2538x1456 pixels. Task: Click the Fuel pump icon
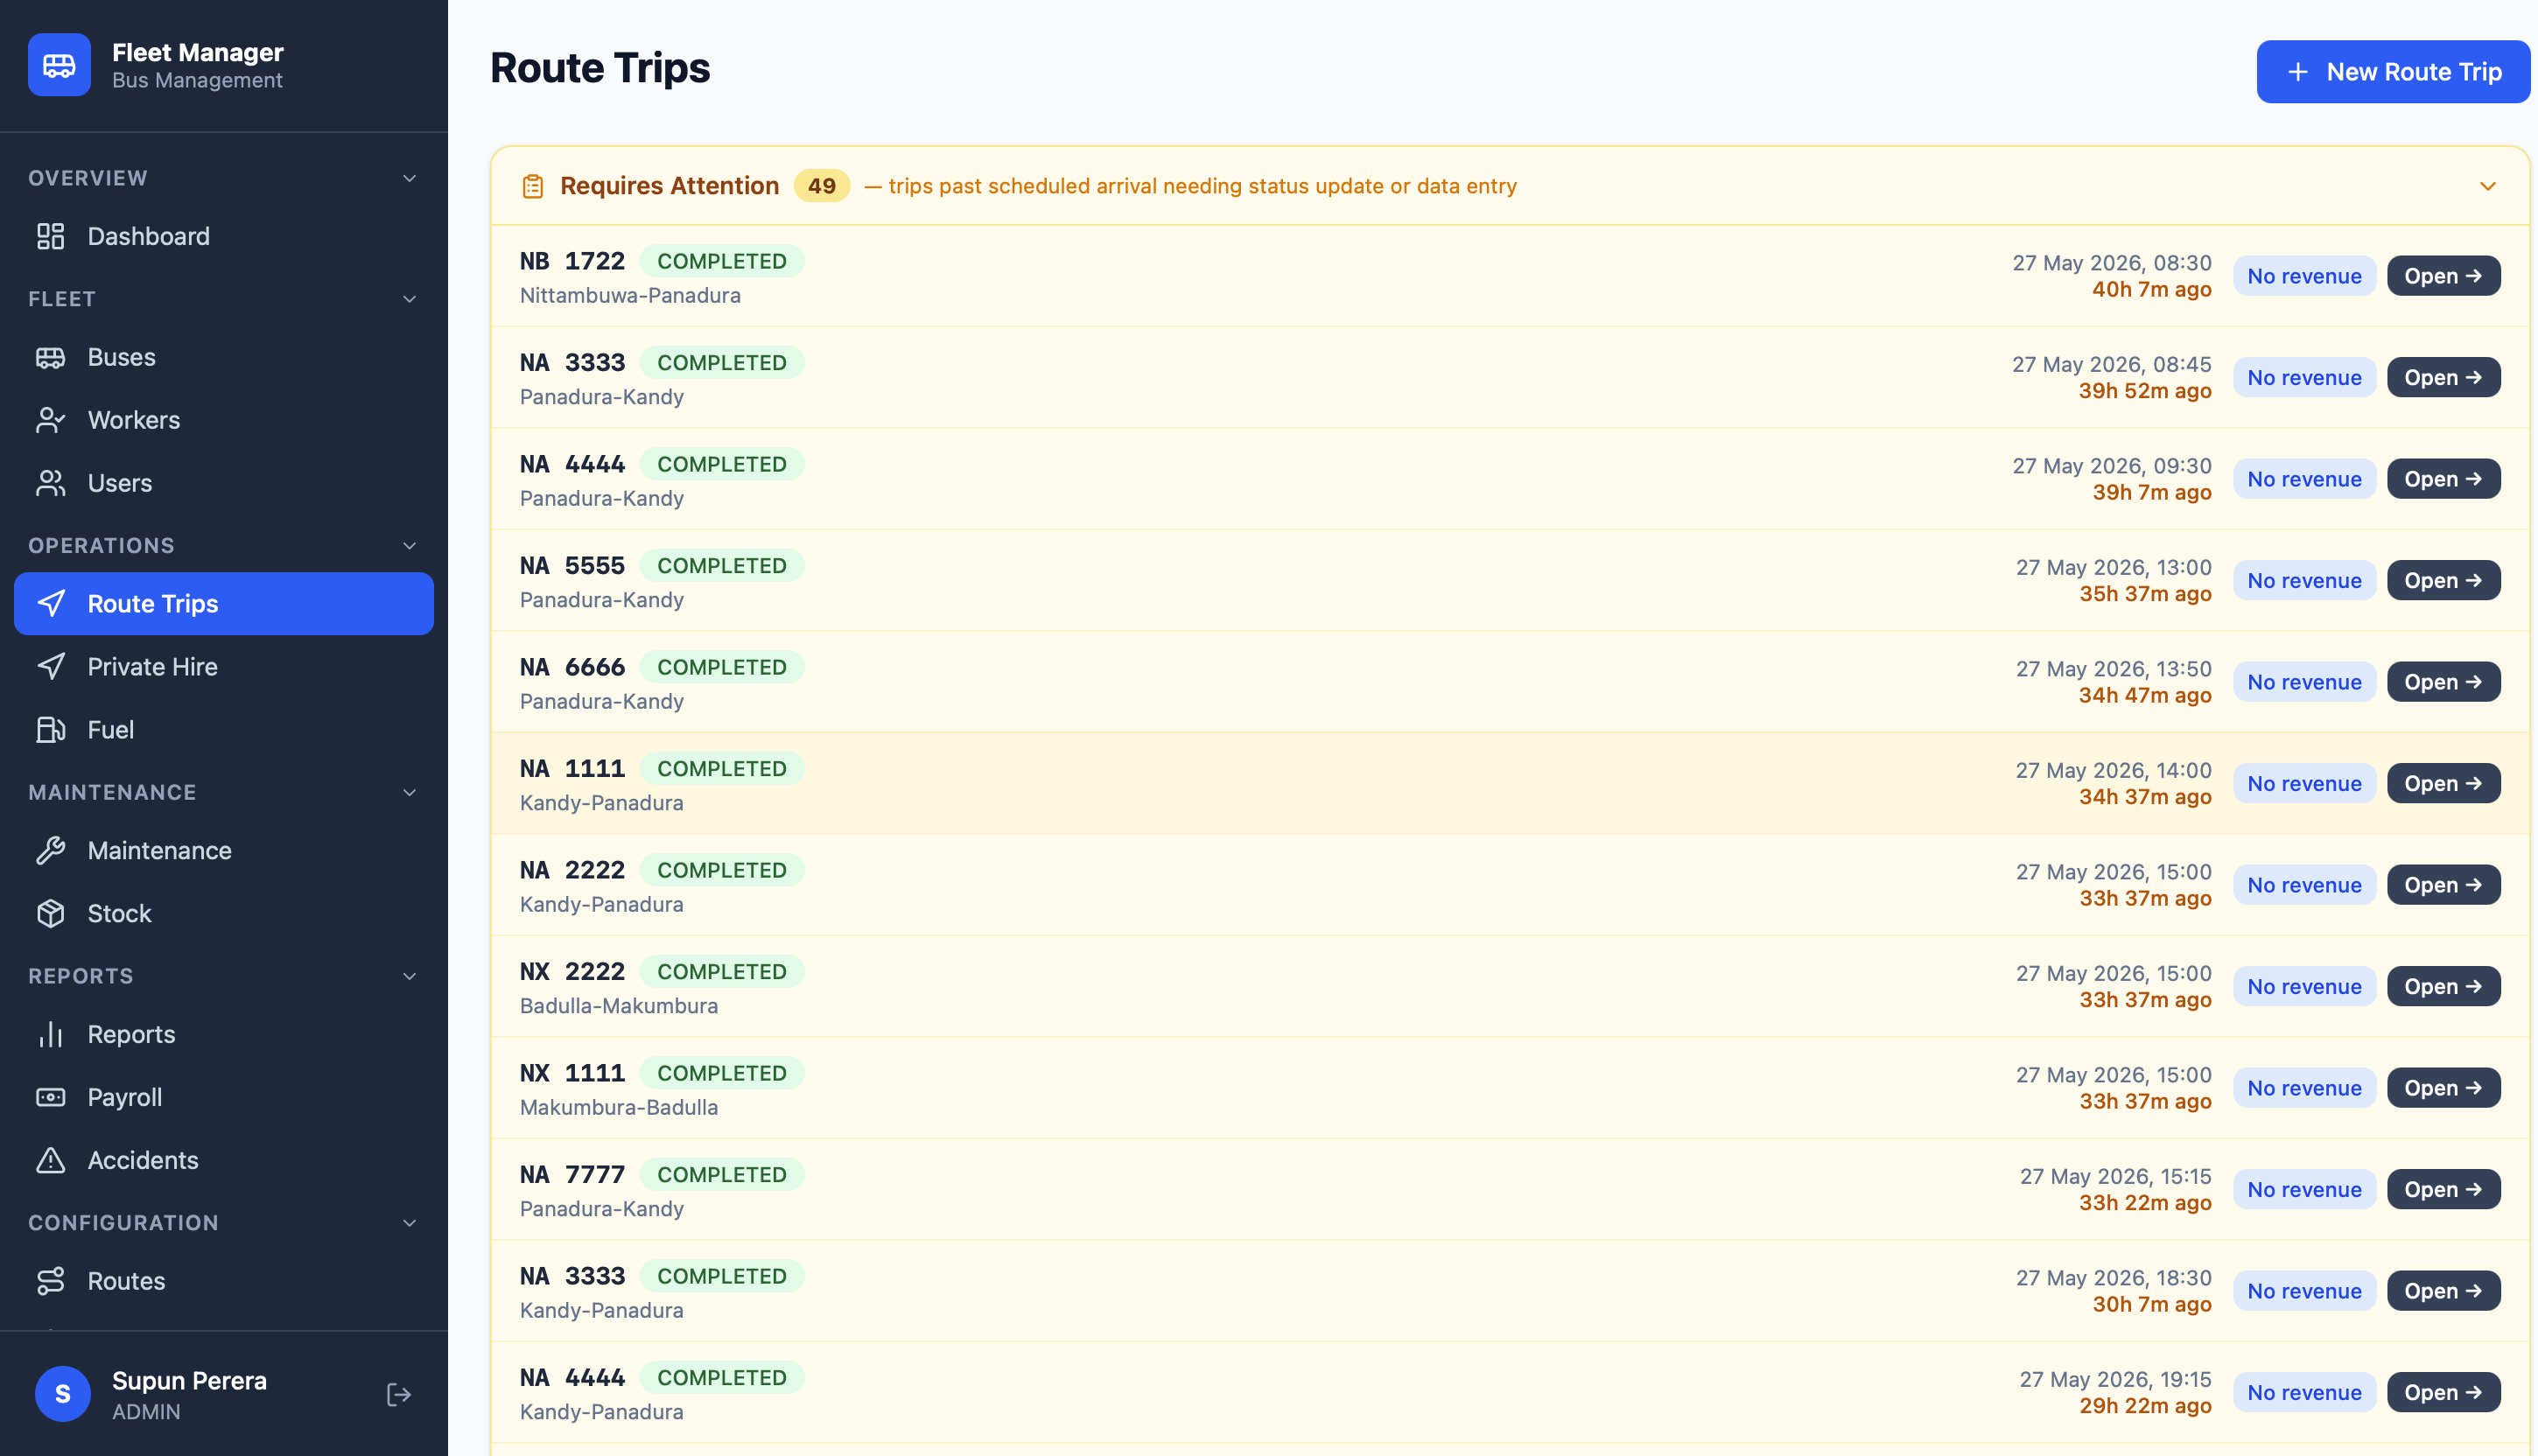click(50, 730)
